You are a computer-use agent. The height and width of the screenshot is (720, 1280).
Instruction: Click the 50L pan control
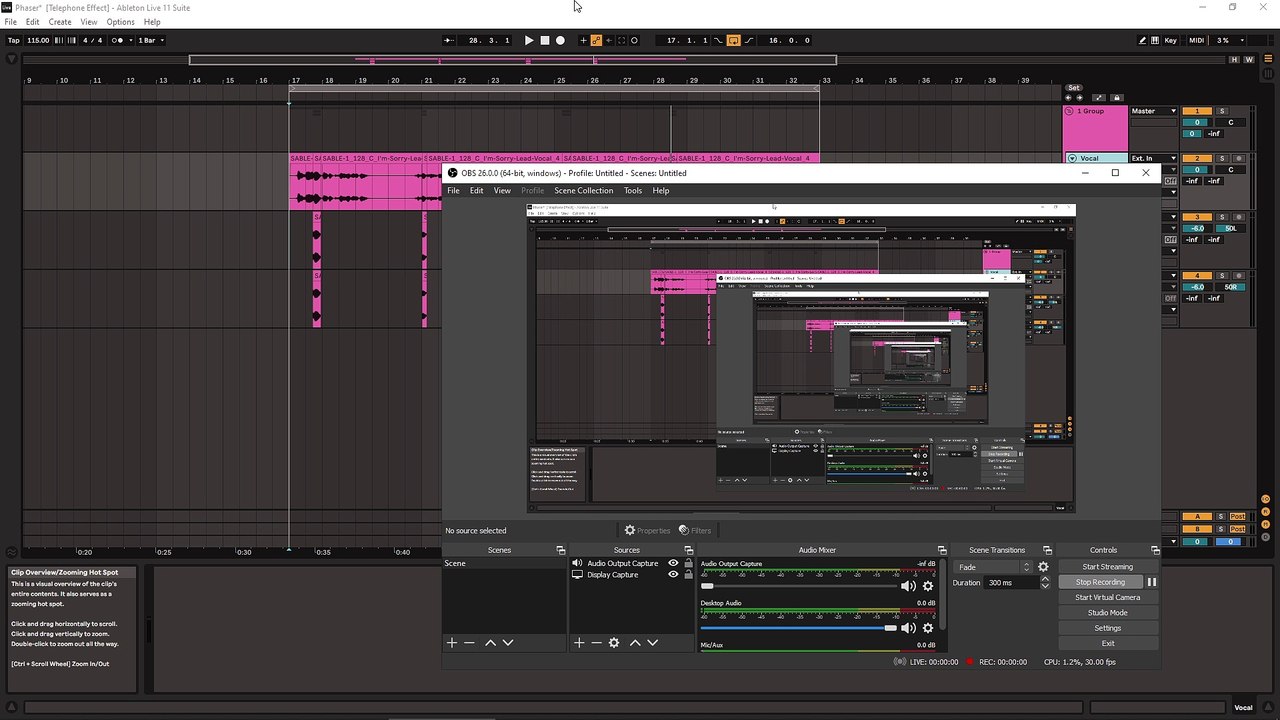(1231, 228)
